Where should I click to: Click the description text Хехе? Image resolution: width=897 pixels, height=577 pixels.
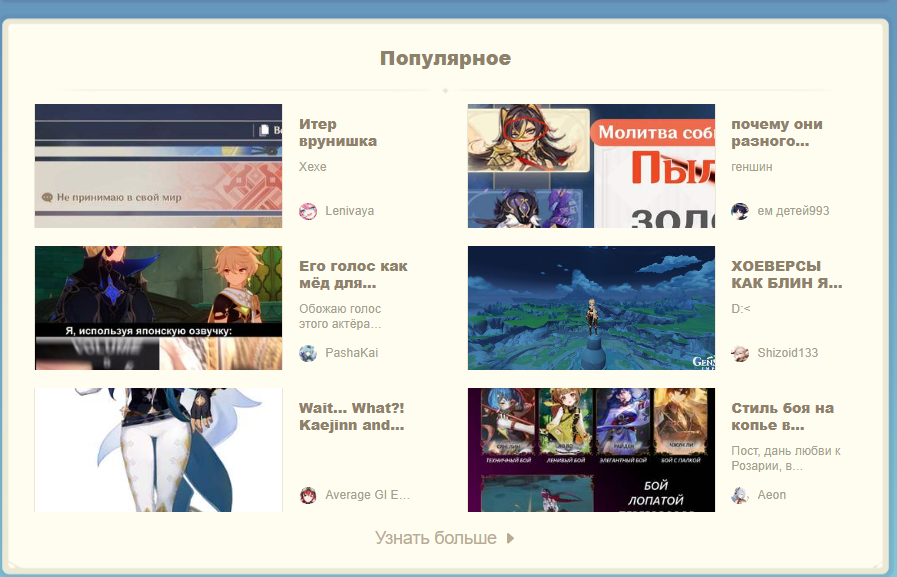(312, 167)
